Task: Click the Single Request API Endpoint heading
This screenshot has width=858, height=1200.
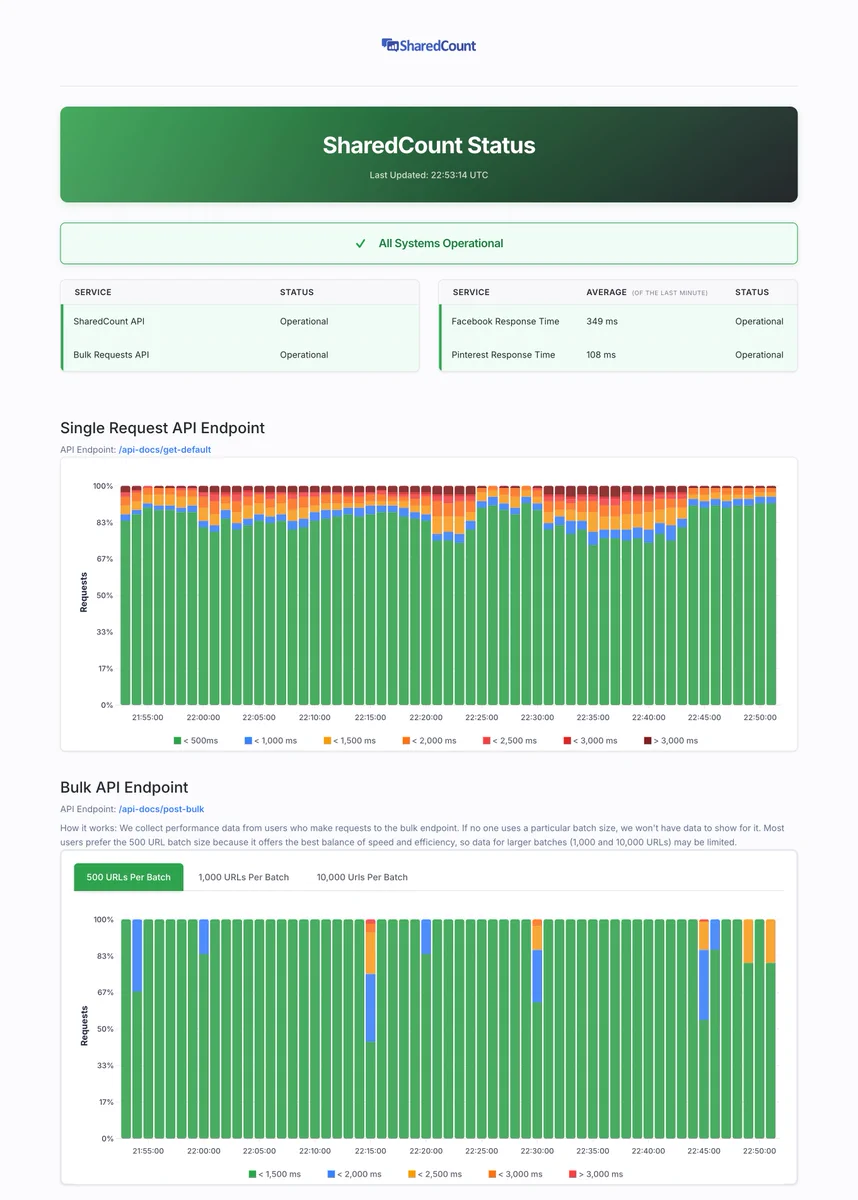Action: [x=162, y=428]
